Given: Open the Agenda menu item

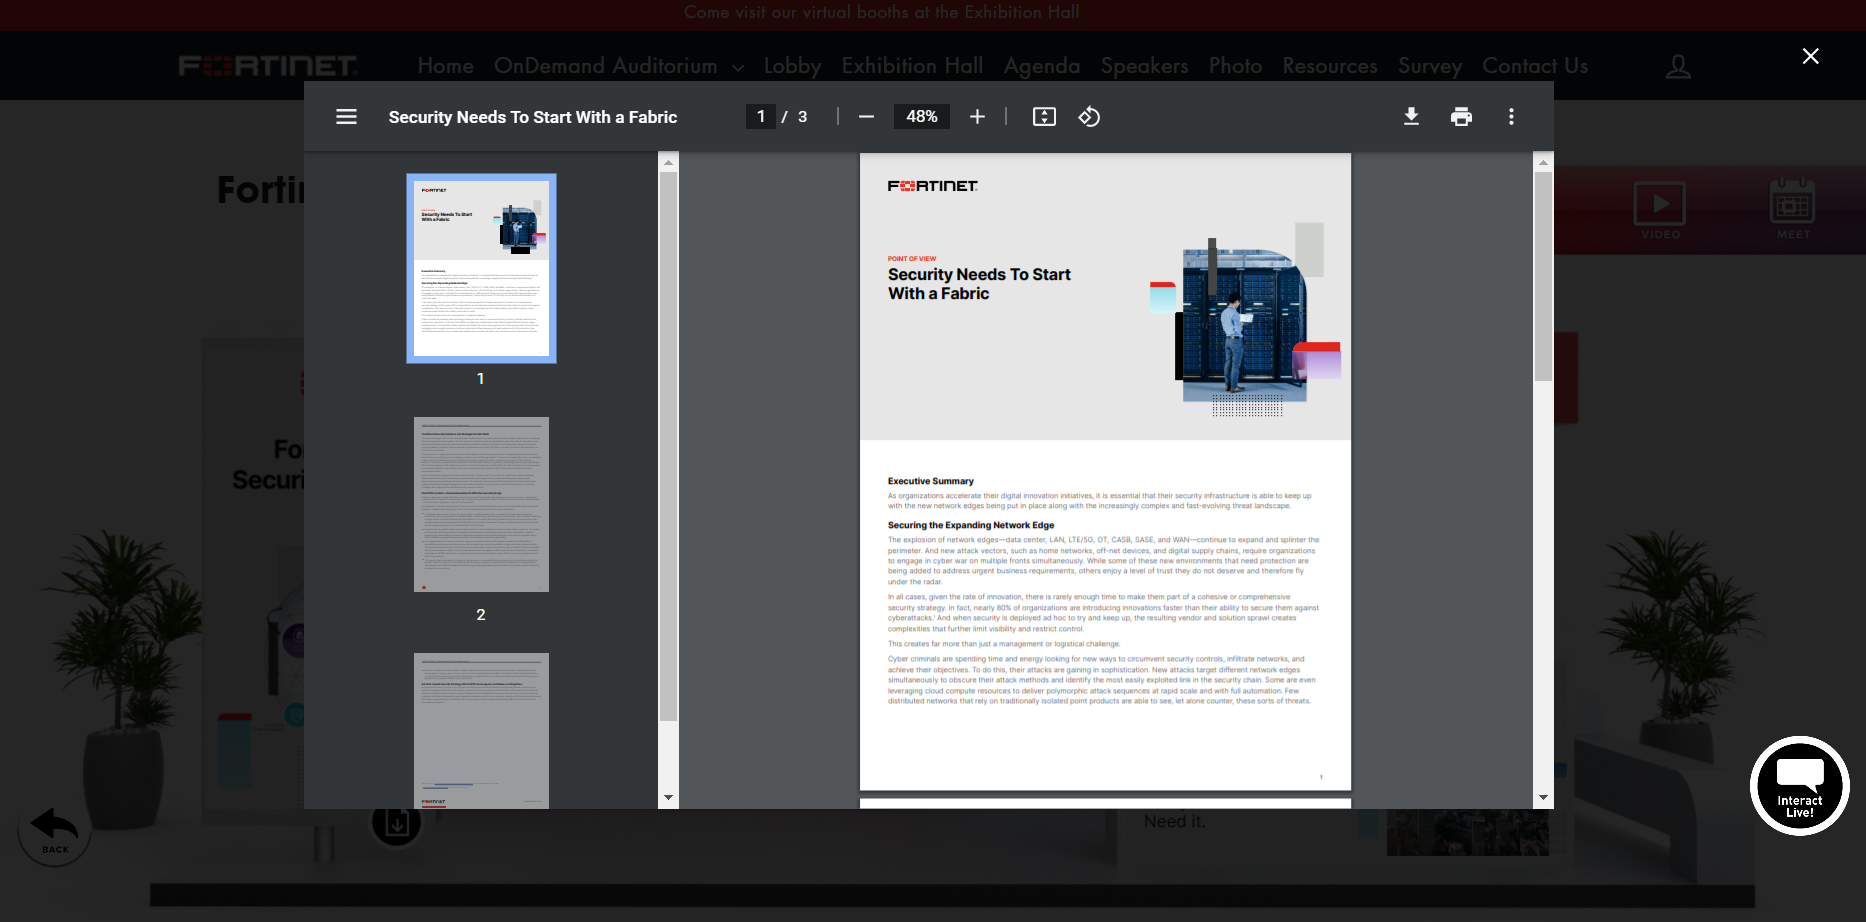Looking at the screenshot, I should [x=1041, y=66].
